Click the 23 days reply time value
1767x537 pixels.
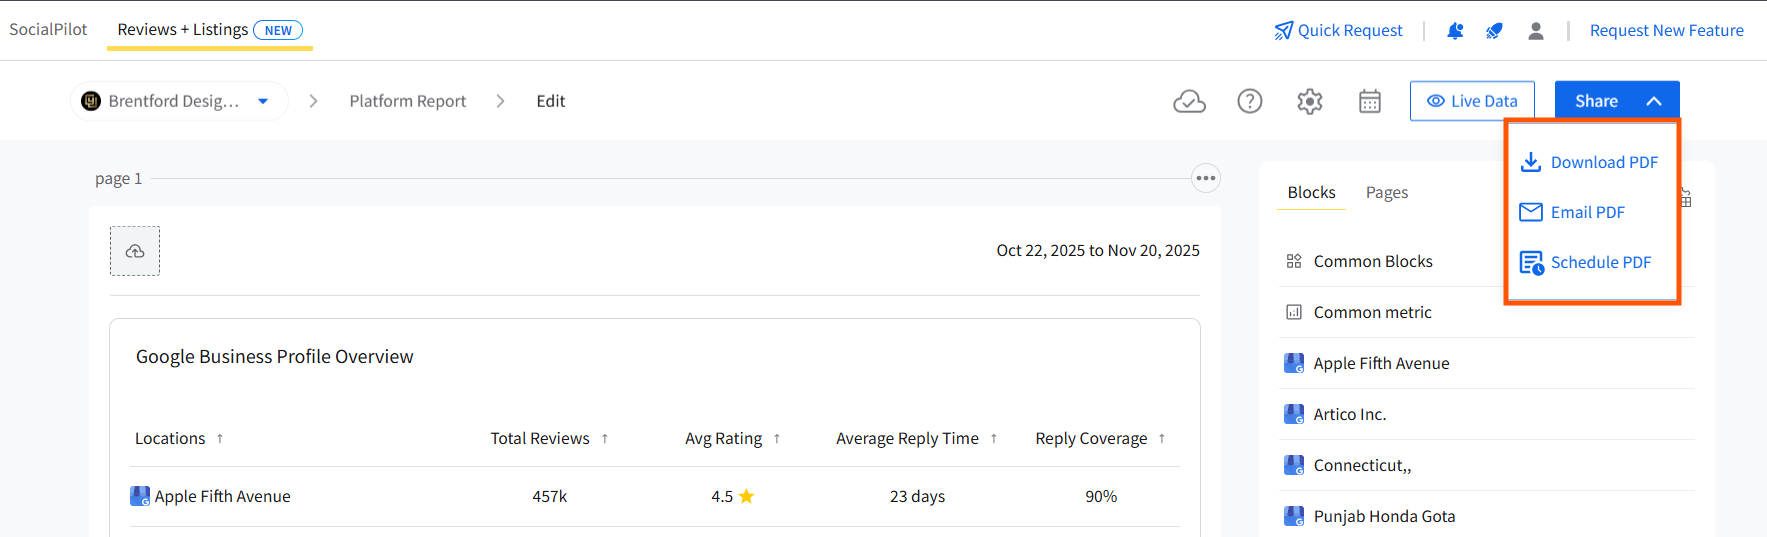(x=918, y=496)
